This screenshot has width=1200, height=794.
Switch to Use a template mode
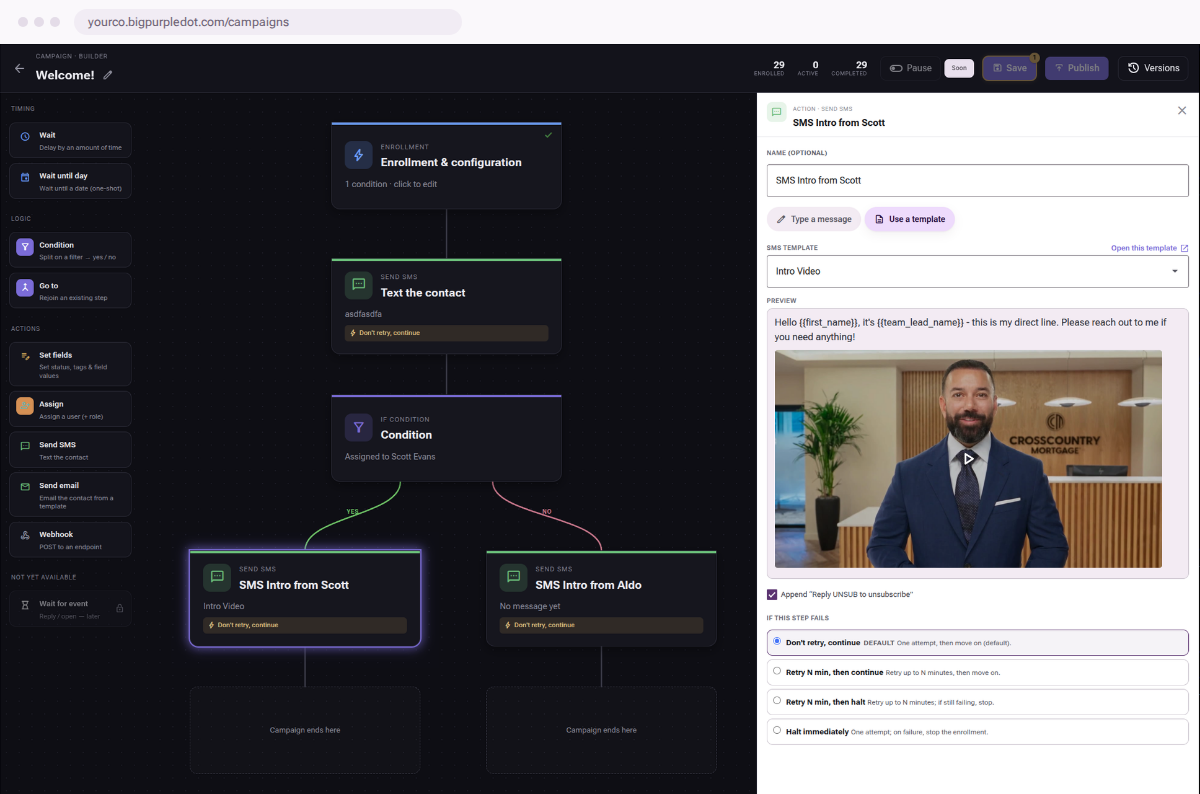pyautogui.click(x=910, y=219)
